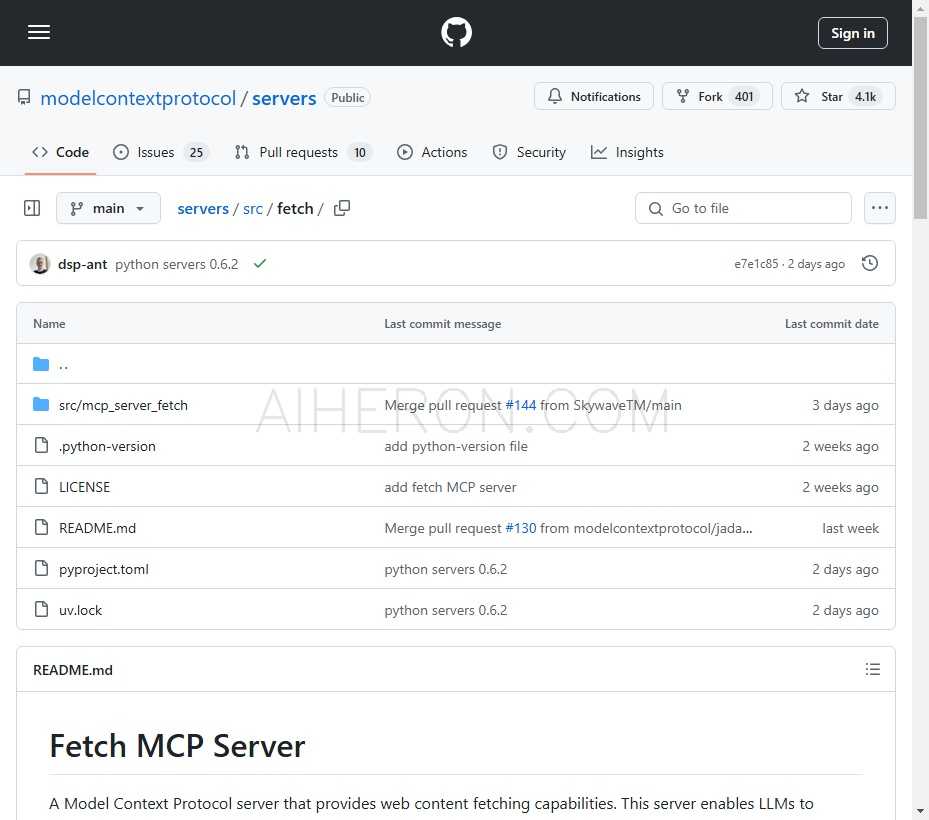Screen dimensions: 929x820
Task: Click the Issues count badge 25
Action: click(x=196, y=153)
